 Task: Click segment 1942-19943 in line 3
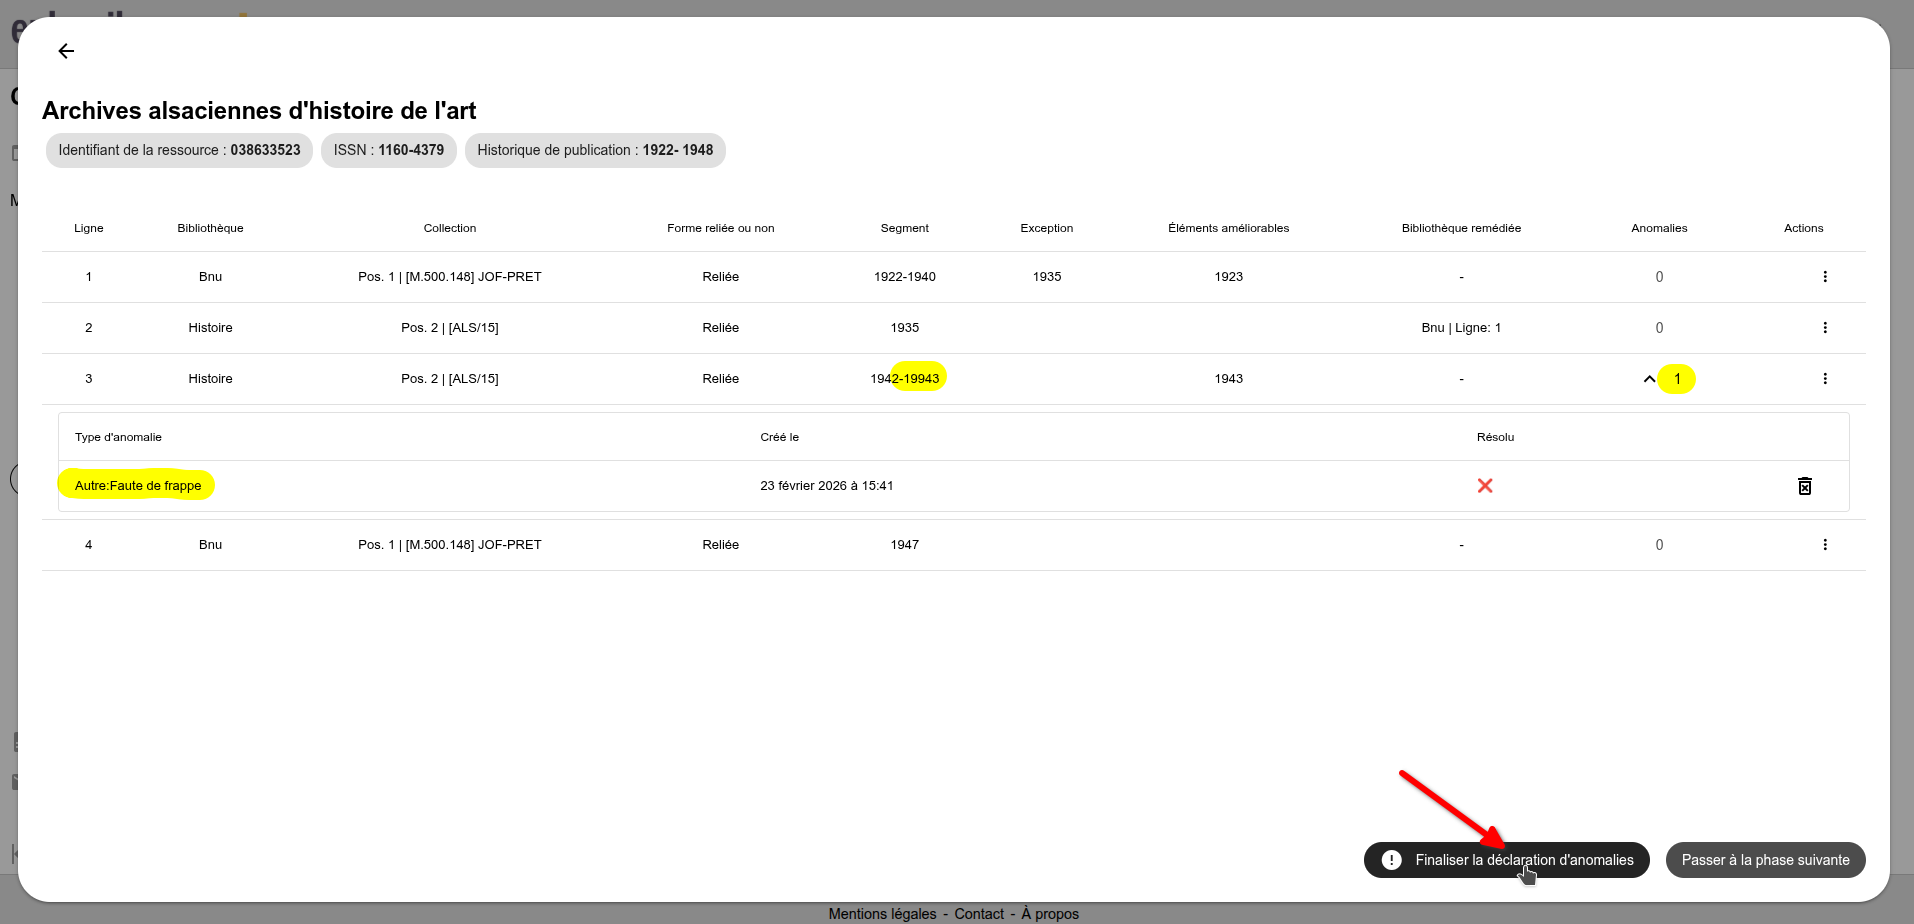pos(905,379)
